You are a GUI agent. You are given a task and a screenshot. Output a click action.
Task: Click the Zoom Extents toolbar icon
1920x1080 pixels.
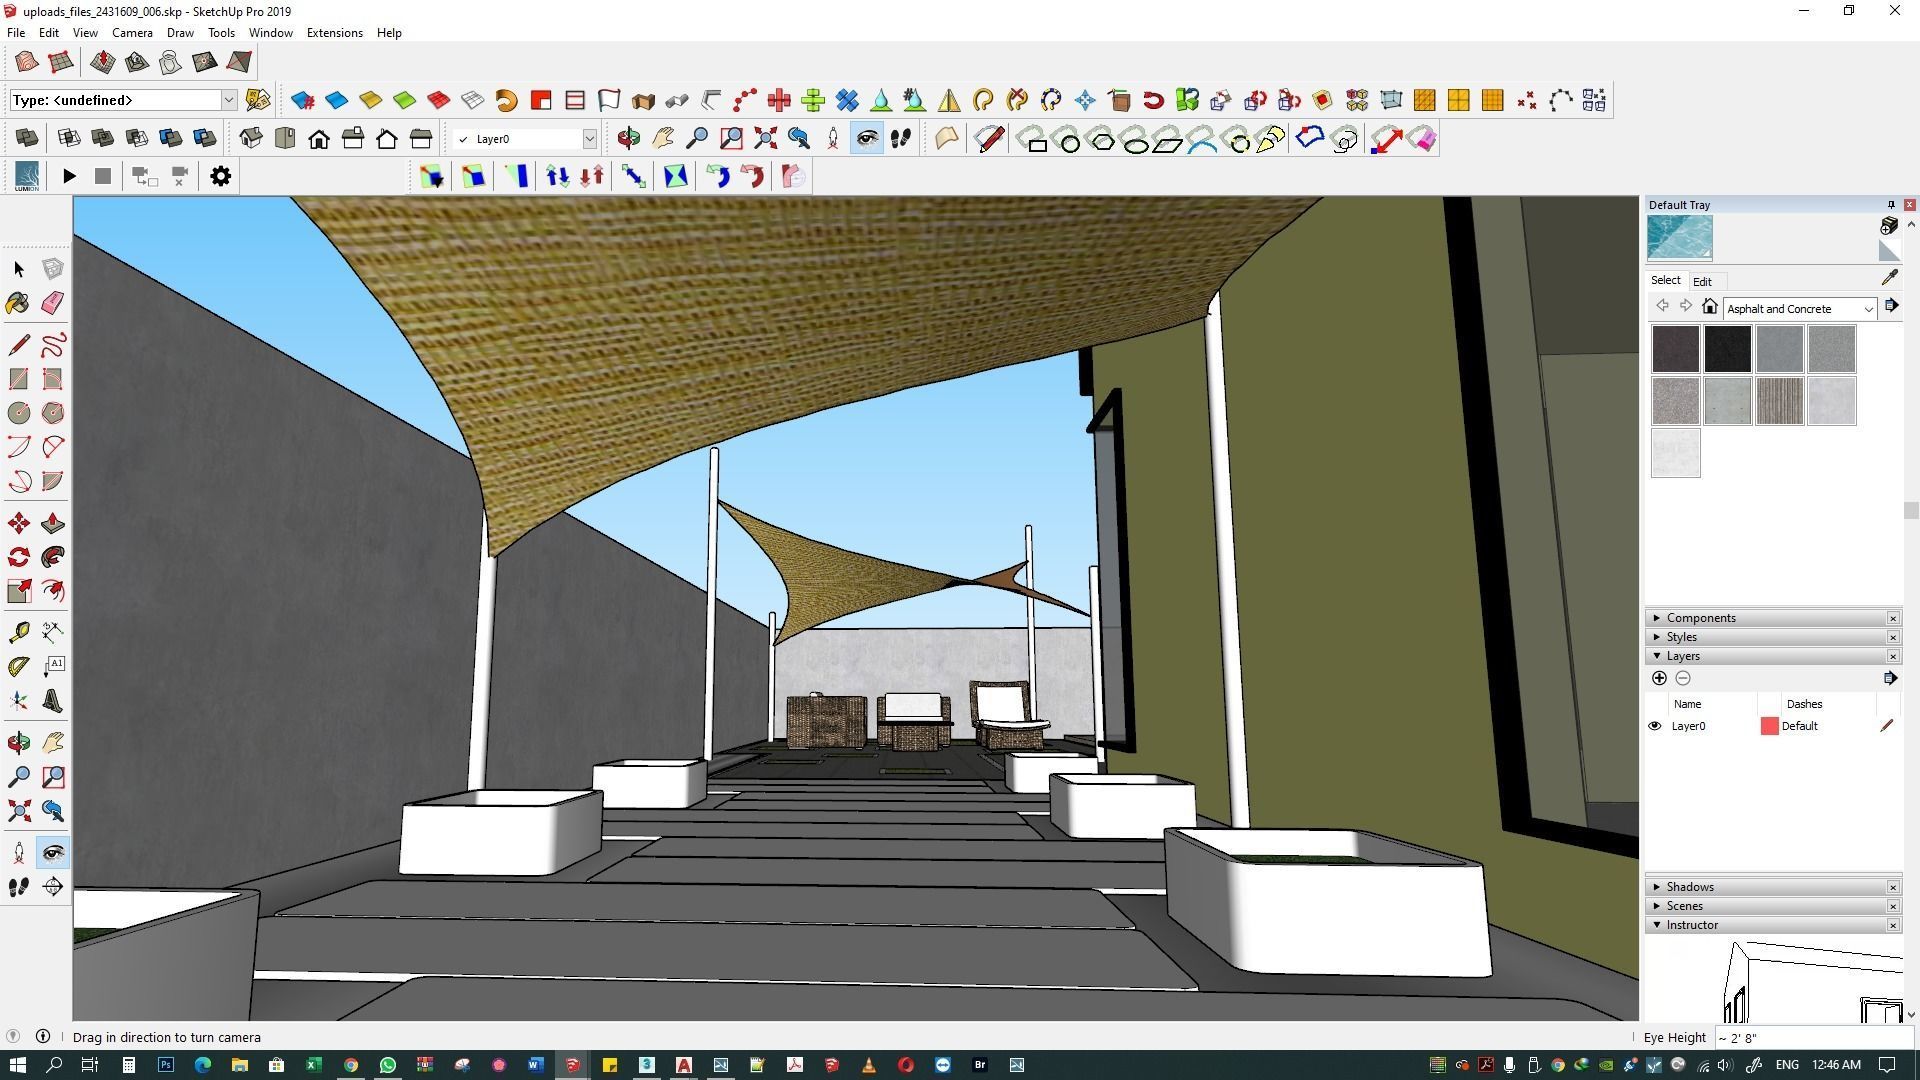click(765, 139)
